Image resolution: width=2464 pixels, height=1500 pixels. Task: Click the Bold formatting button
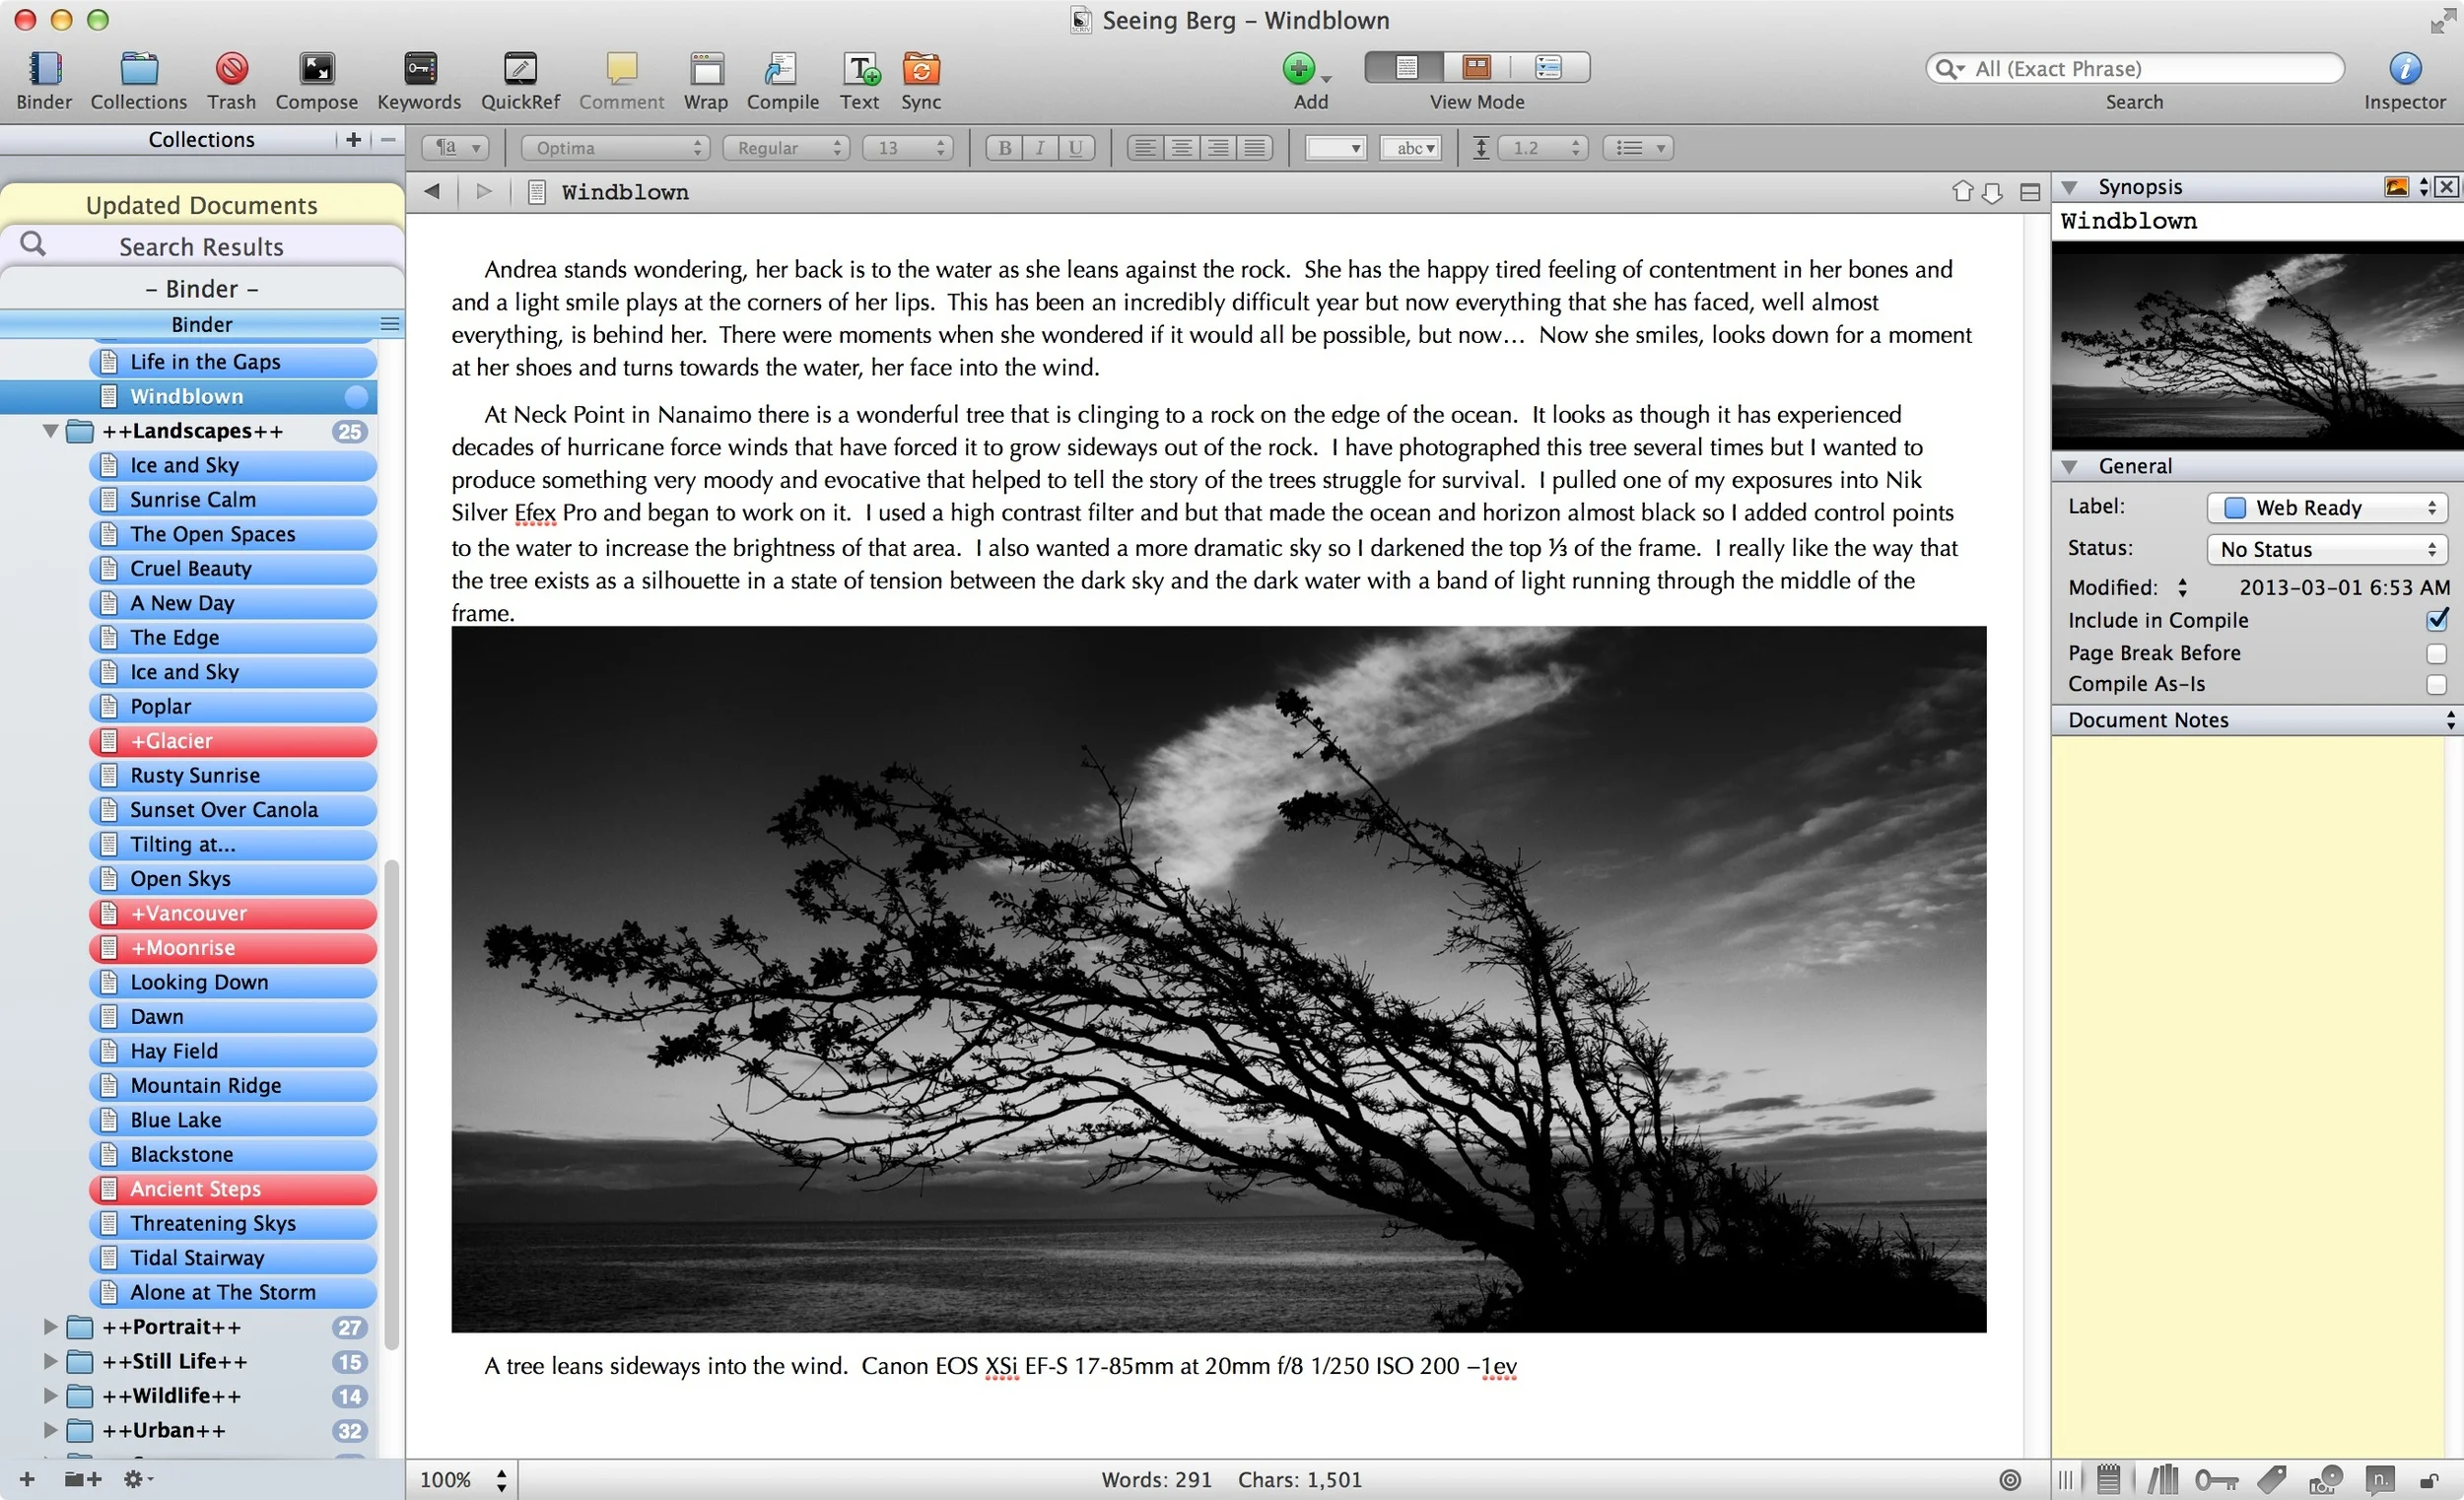(1004, 148)
